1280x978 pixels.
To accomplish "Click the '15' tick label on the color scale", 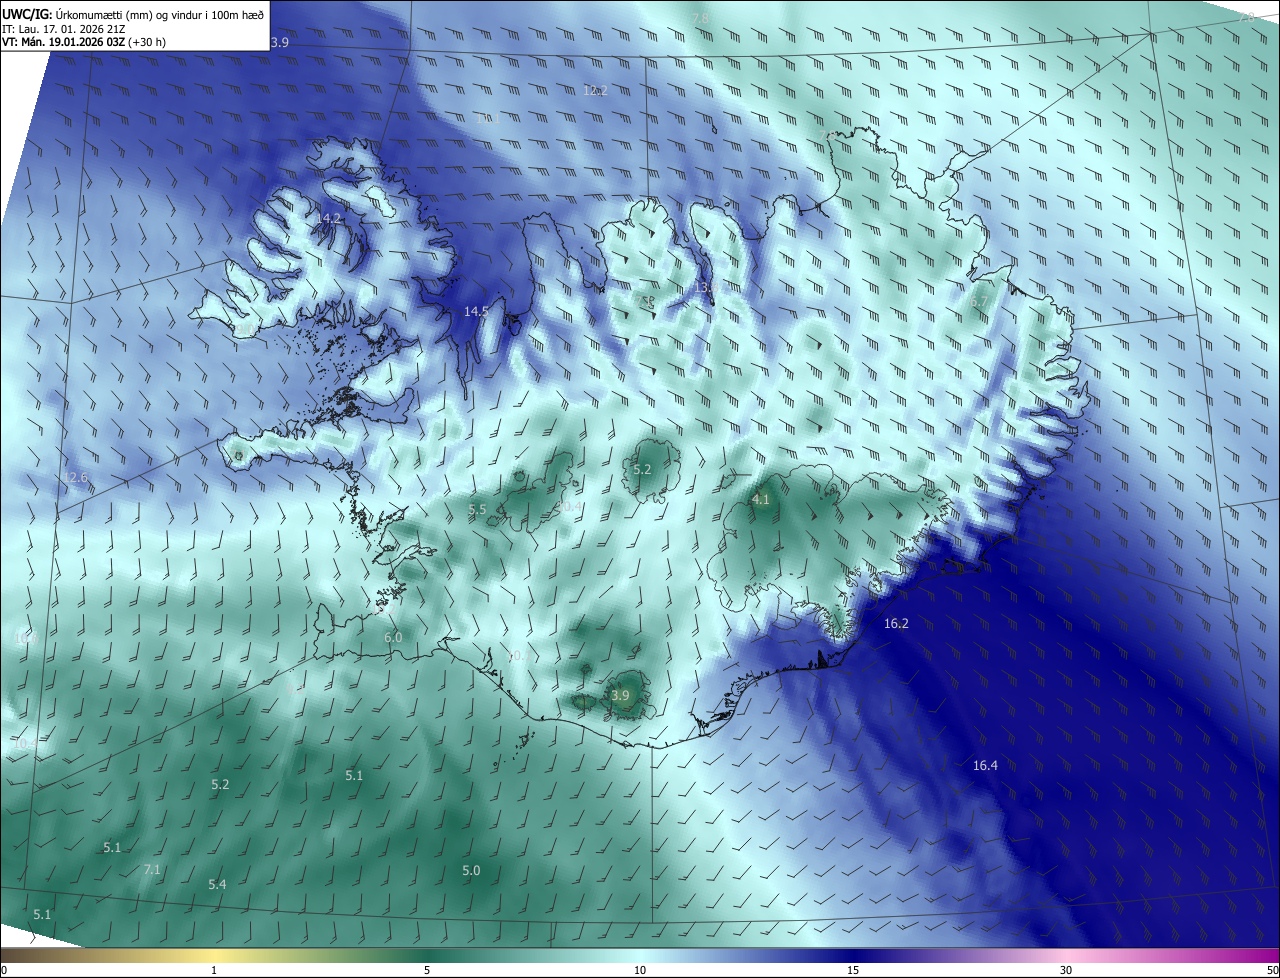I will click(x=853, y=970).
